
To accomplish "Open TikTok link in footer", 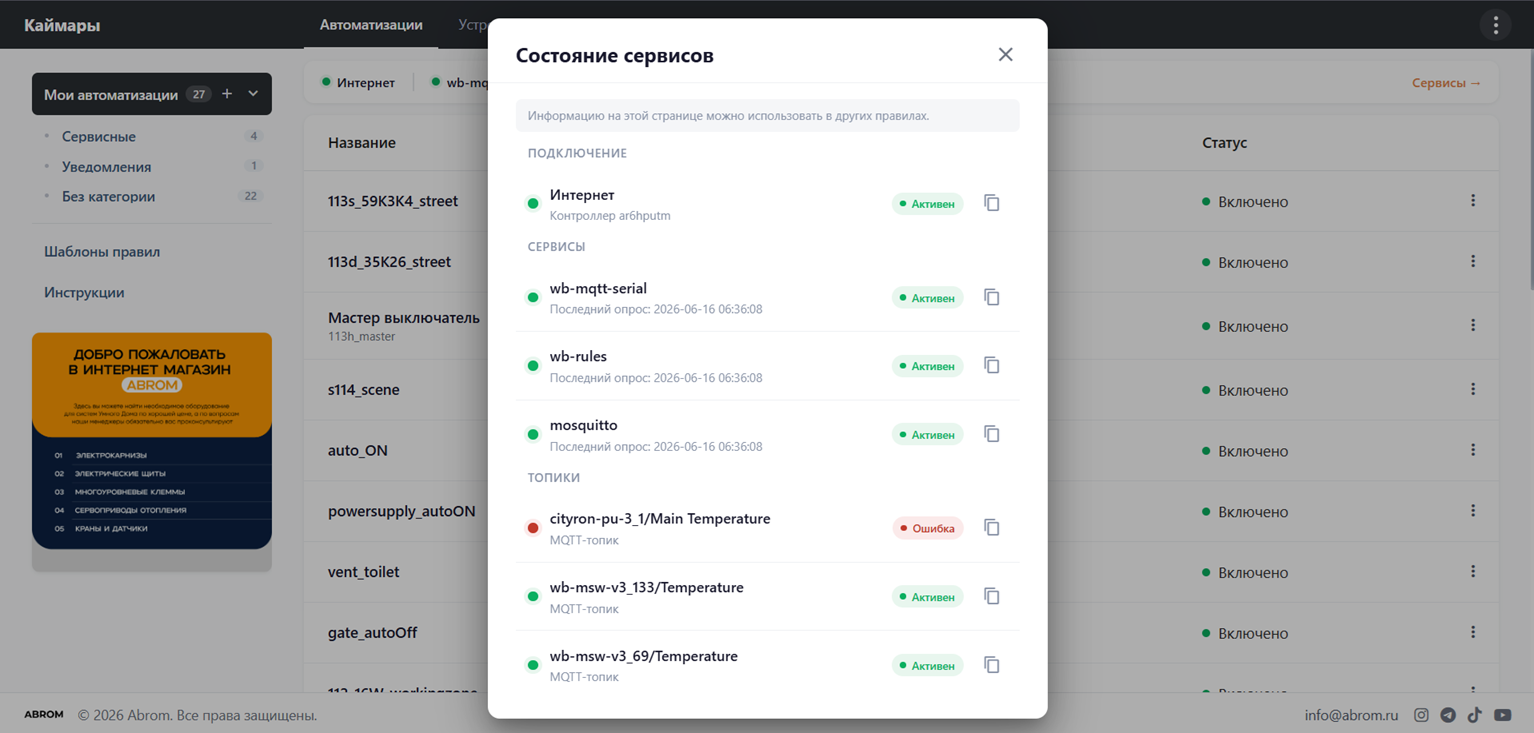I will pos(1475,715).
